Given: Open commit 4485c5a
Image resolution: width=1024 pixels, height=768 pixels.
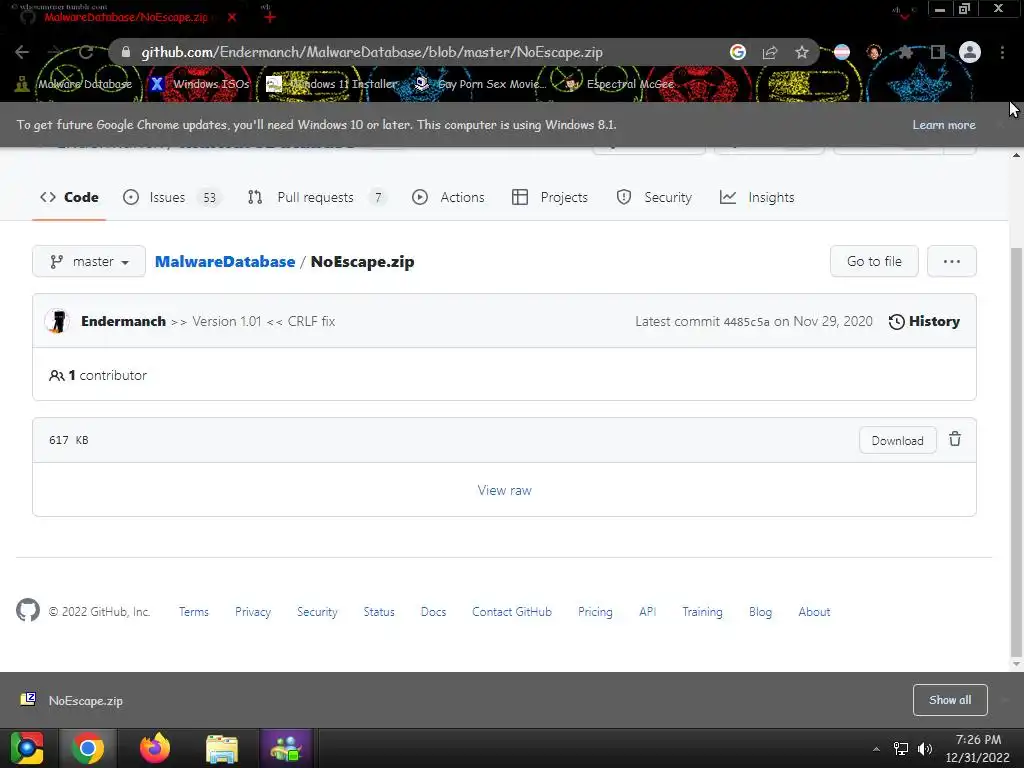Looking at the screenshot, I should point(746,322).
